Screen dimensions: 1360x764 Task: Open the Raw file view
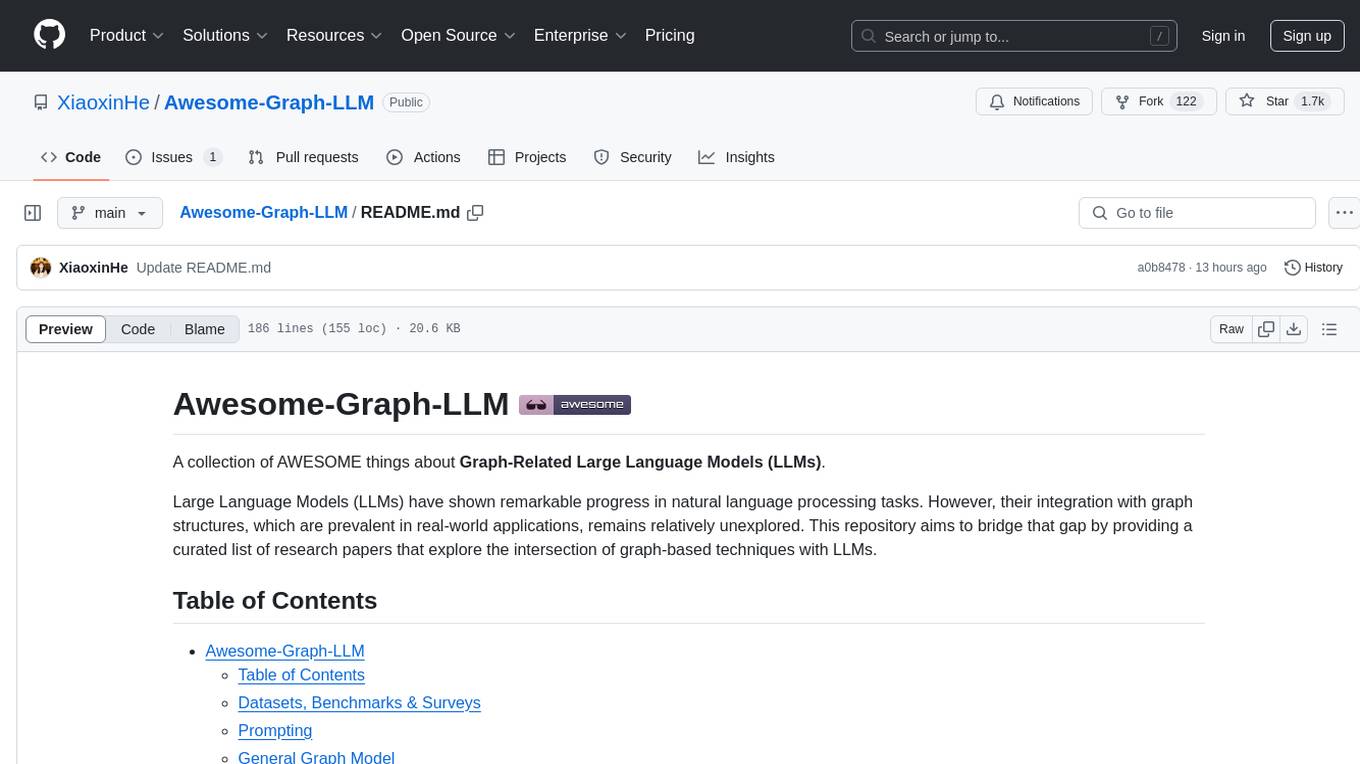[x=1231, y=329]
